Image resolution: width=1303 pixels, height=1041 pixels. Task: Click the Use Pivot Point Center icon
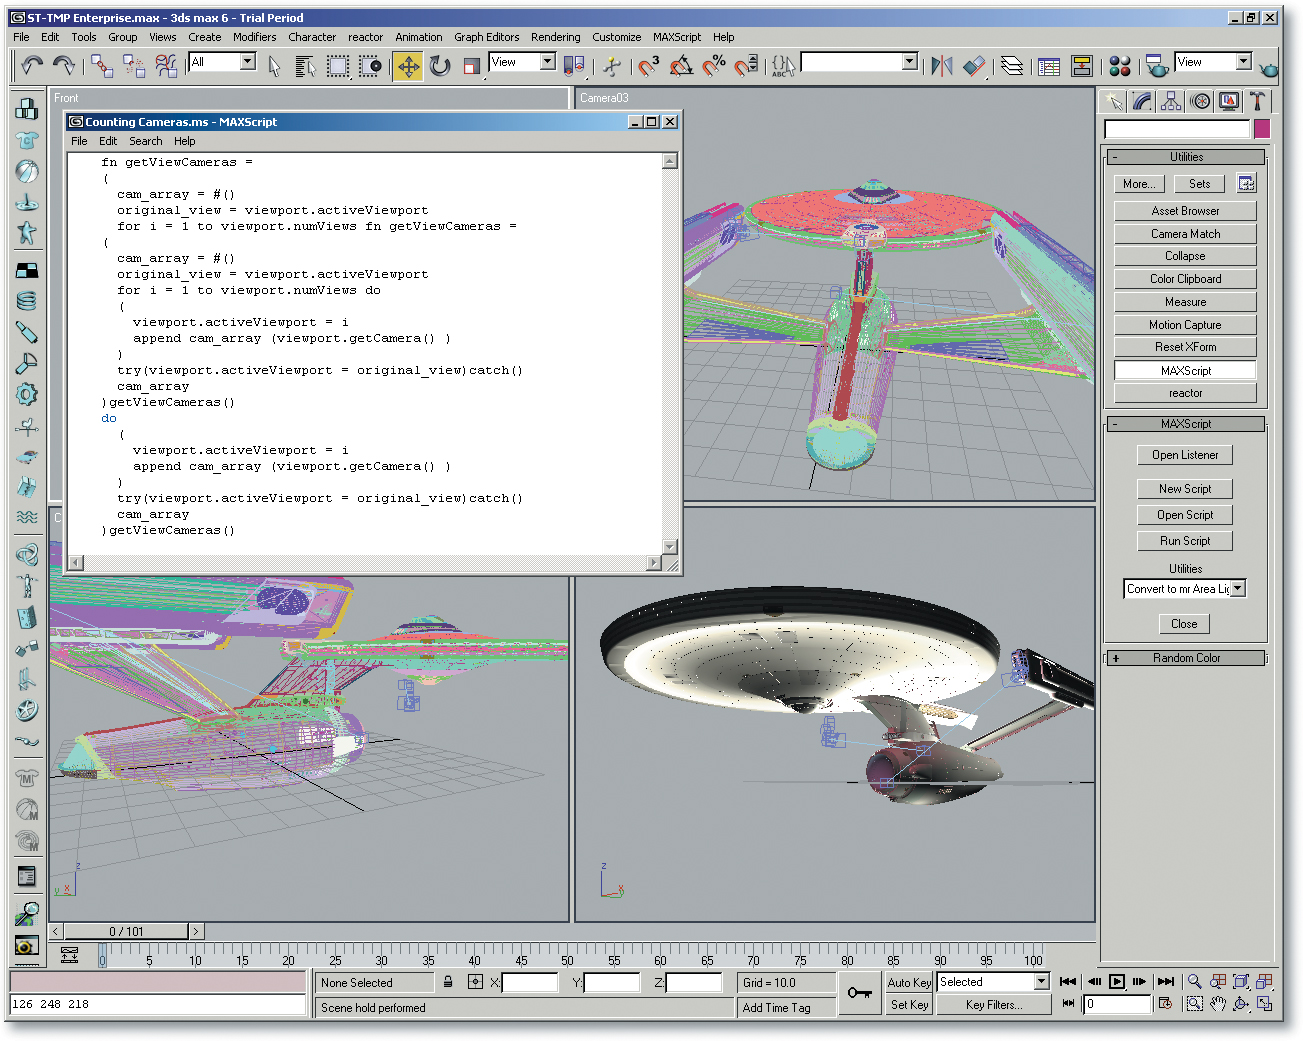pos(574,66)
